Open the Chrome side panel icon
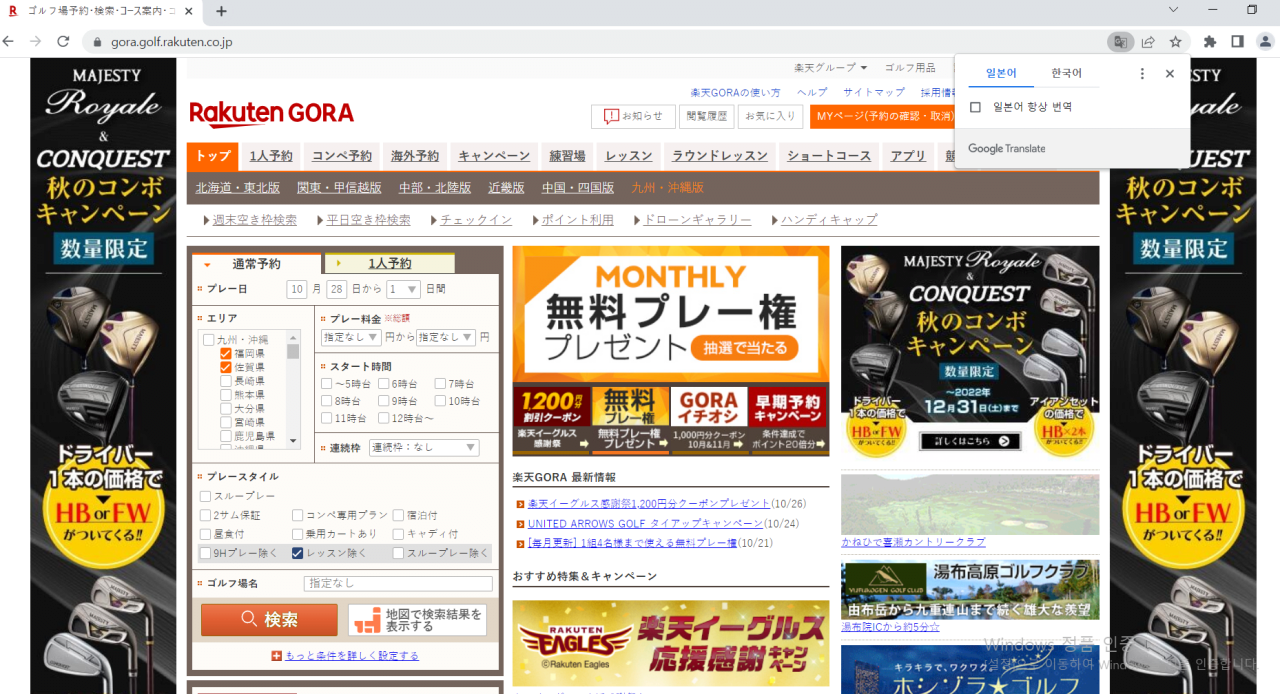This screenshot has height=694, width=1280. 1237,42
